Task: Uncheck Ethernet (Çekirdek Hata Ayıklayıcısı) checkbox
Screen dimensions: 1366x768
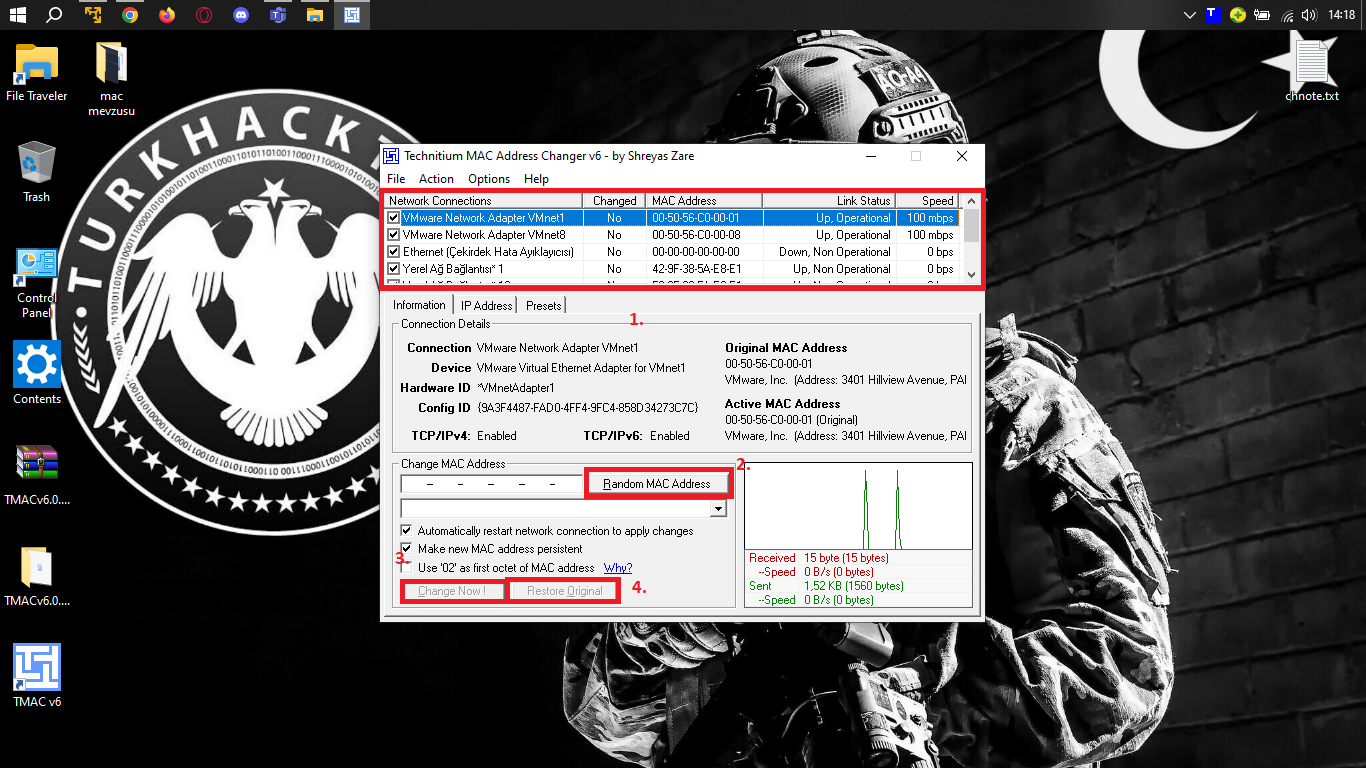Action: (x=393, y=252)
